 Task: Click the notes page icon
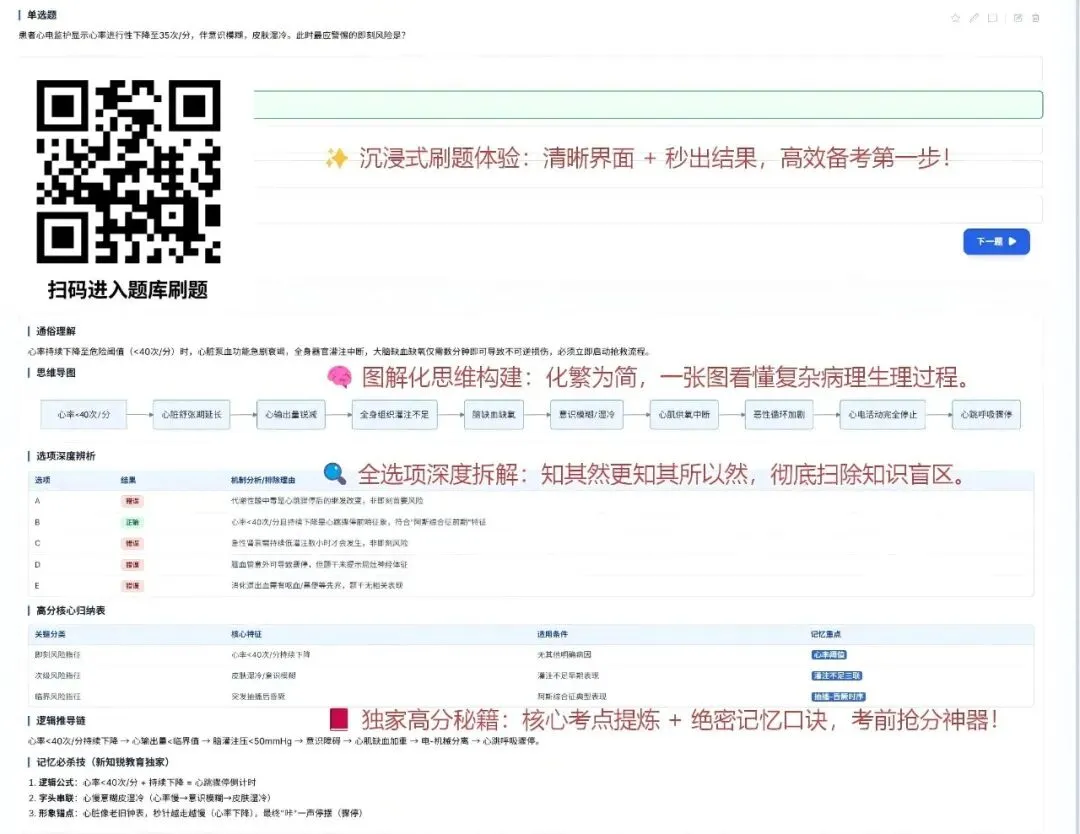click(993, 18)
